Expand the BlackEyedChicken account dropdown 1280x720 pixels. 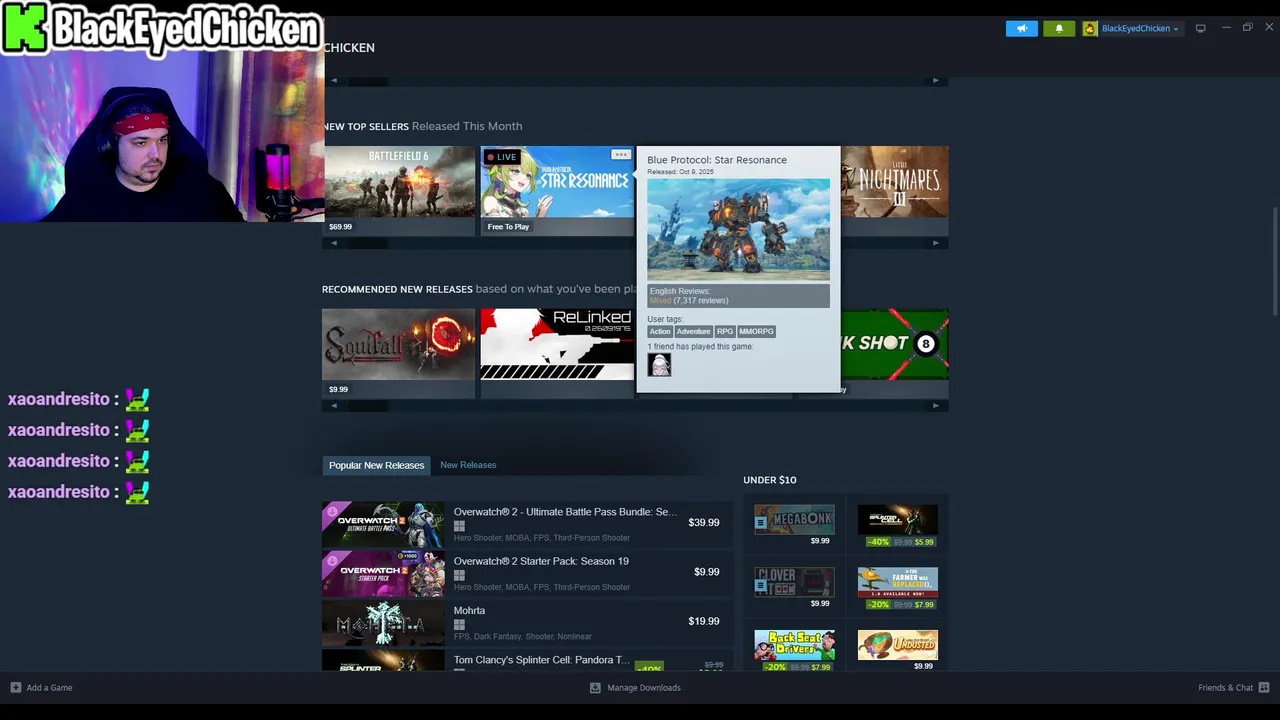point(1138,29)
